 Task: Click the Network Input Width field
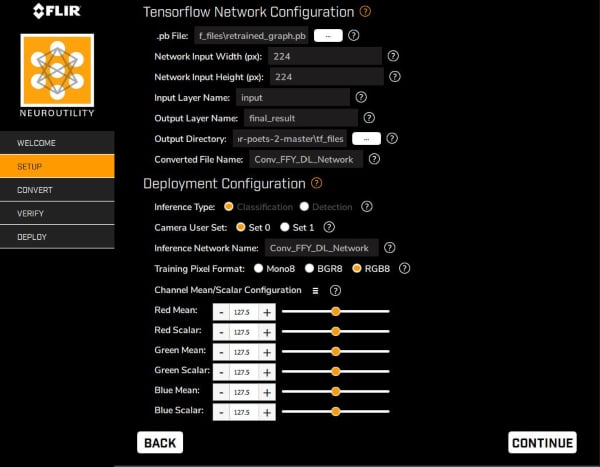pos(325,56)
